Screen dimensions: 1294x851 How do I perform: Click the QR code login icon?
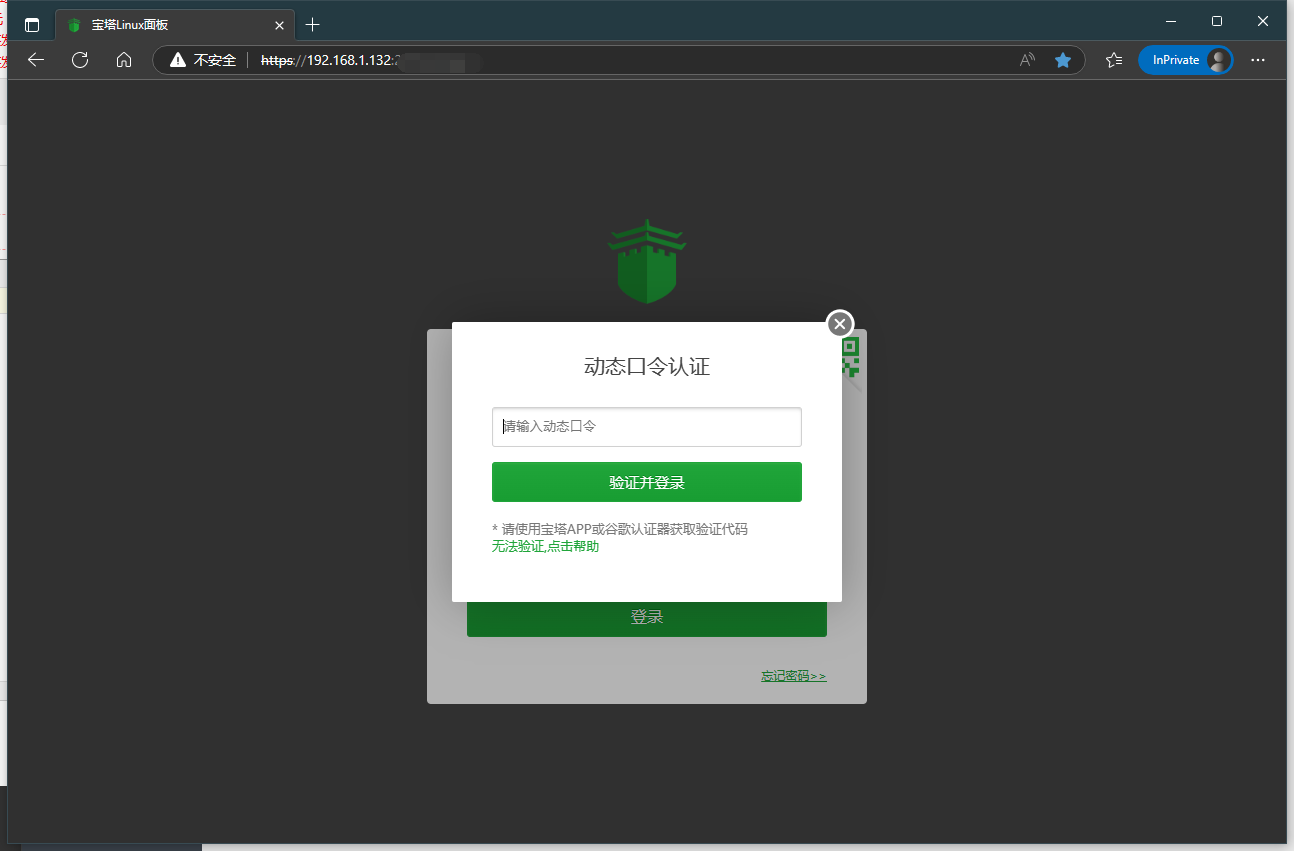click(x=850, y=357)
